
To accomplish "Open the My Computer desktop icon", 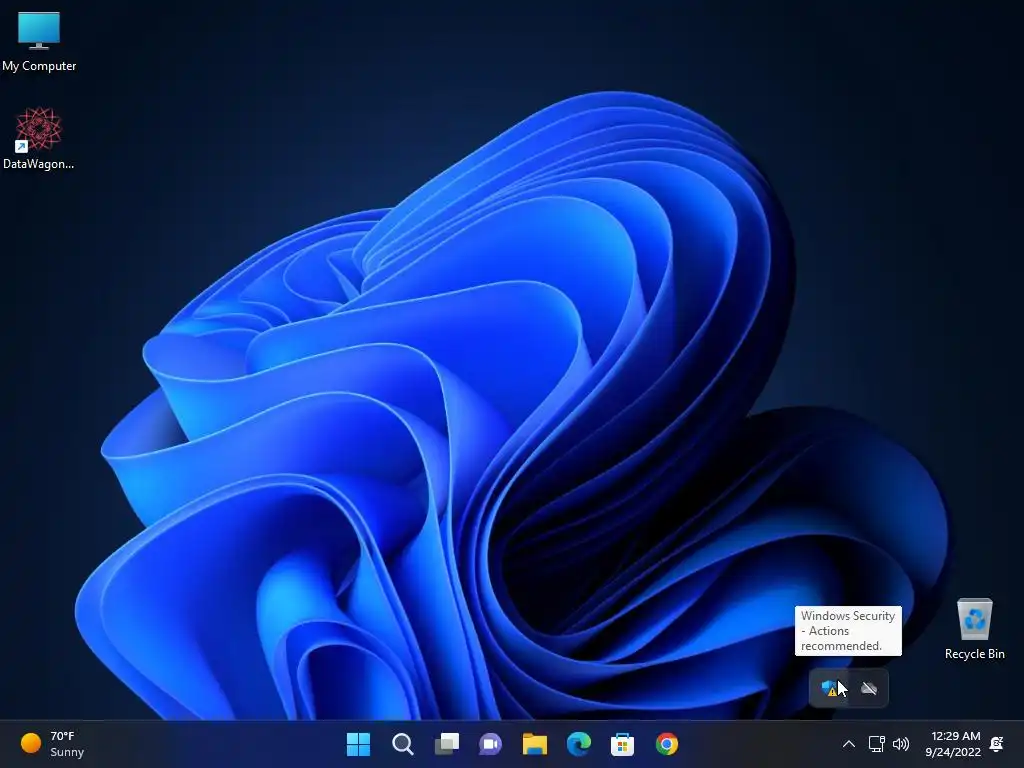I will [x=39, y=41].
